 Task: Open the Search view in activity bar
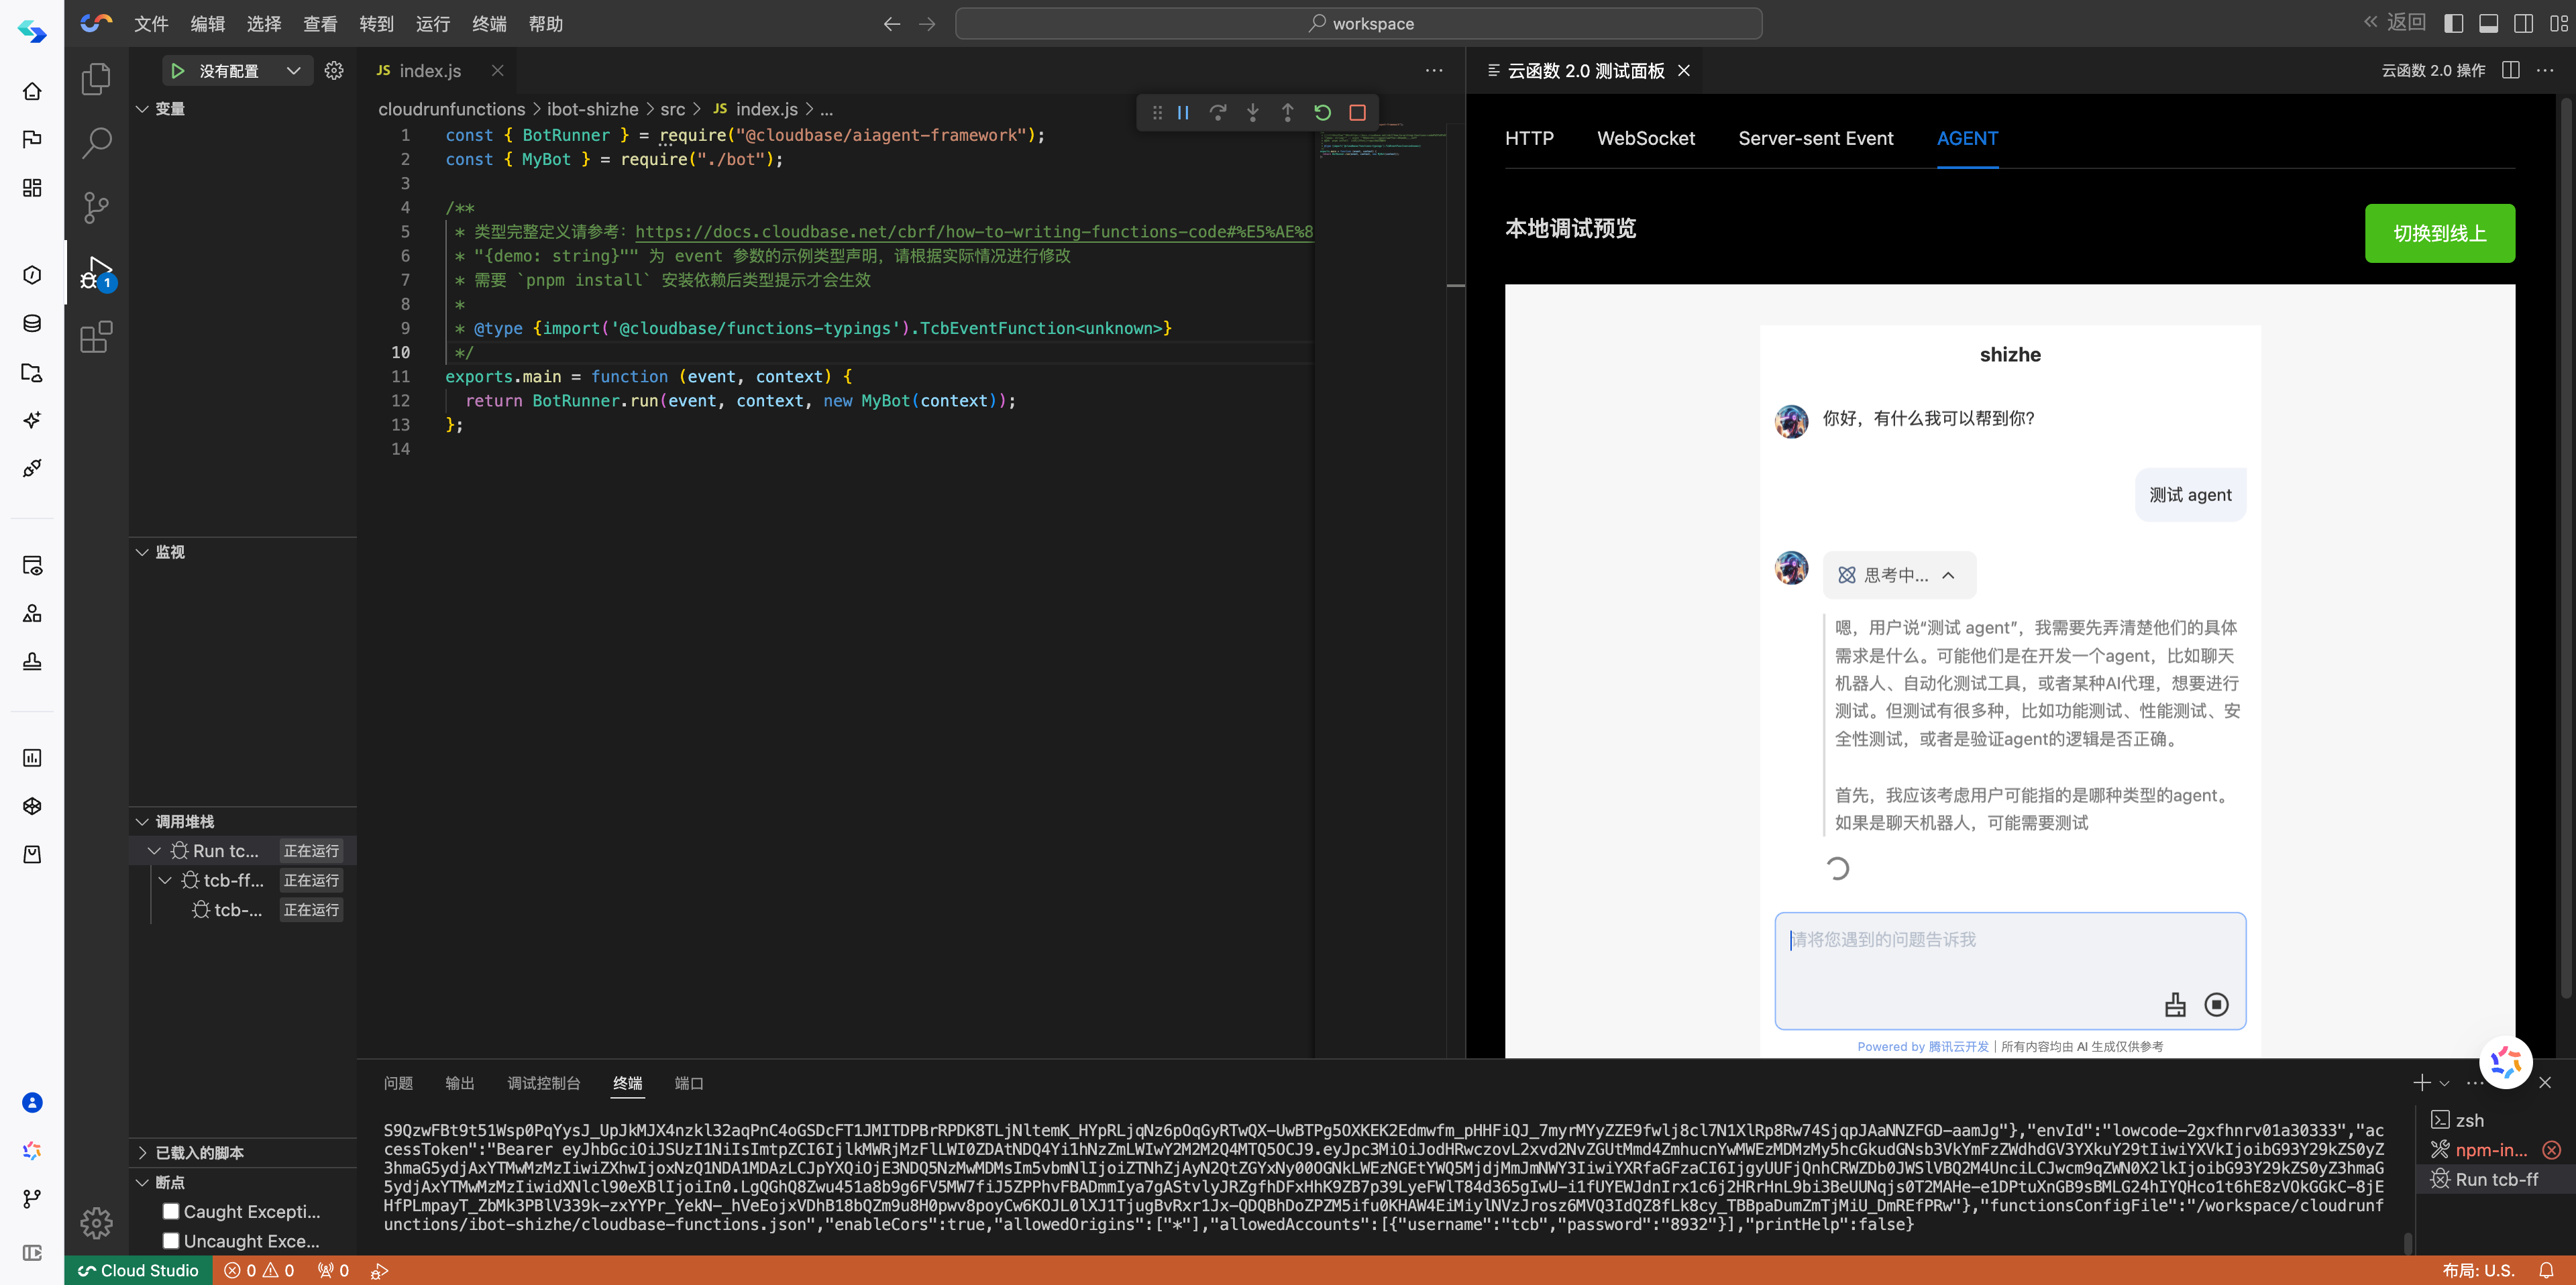point(96,143)
